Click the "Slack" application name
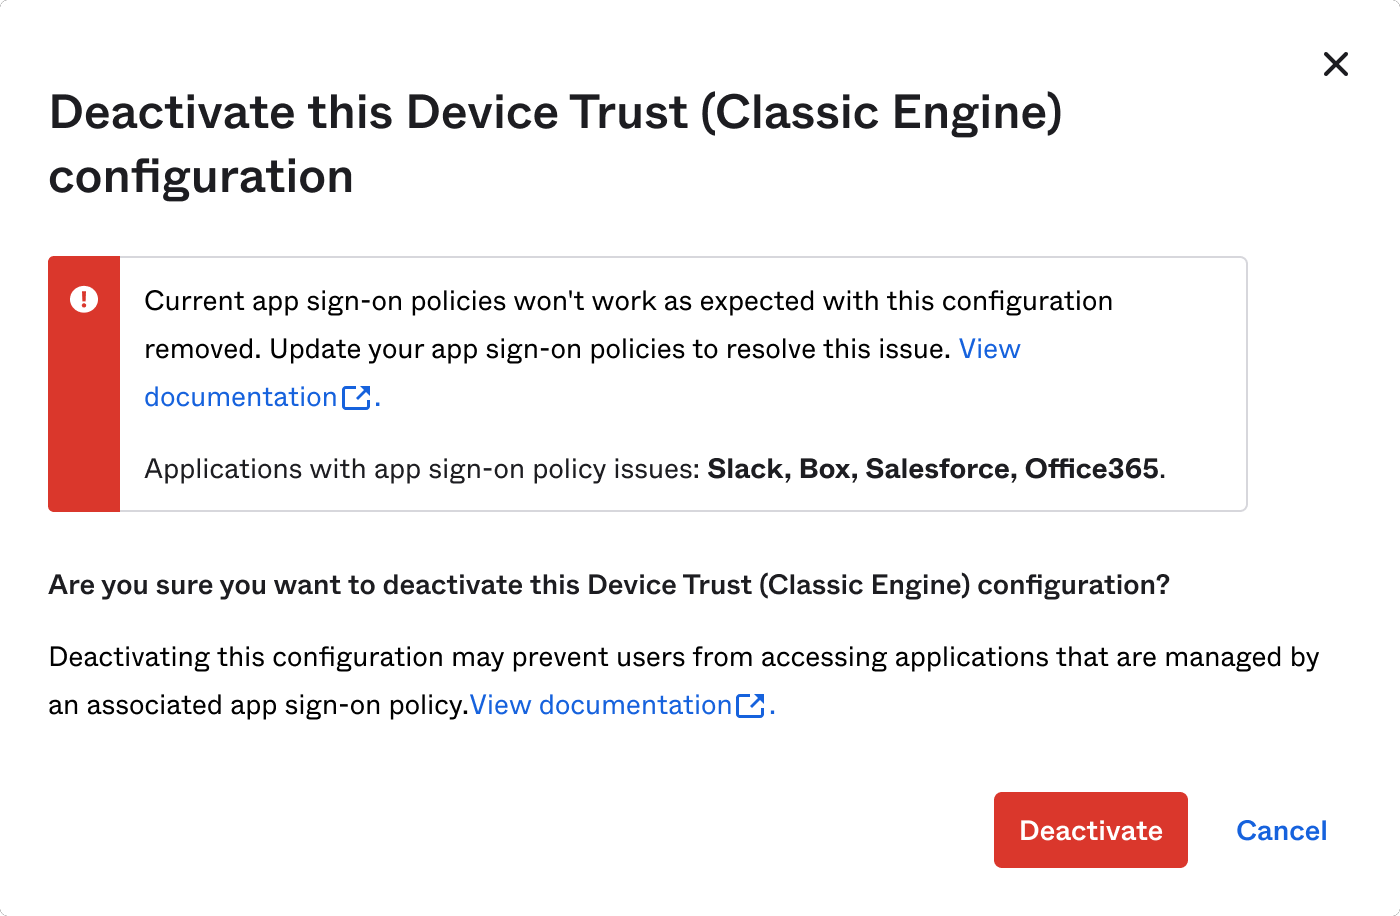1400x916 pixels. (746, 469)
